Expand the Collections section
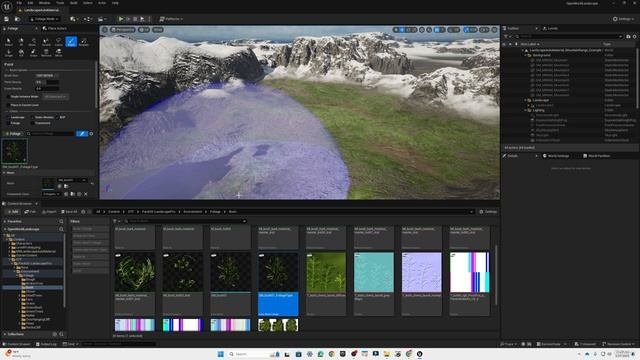 5,334
